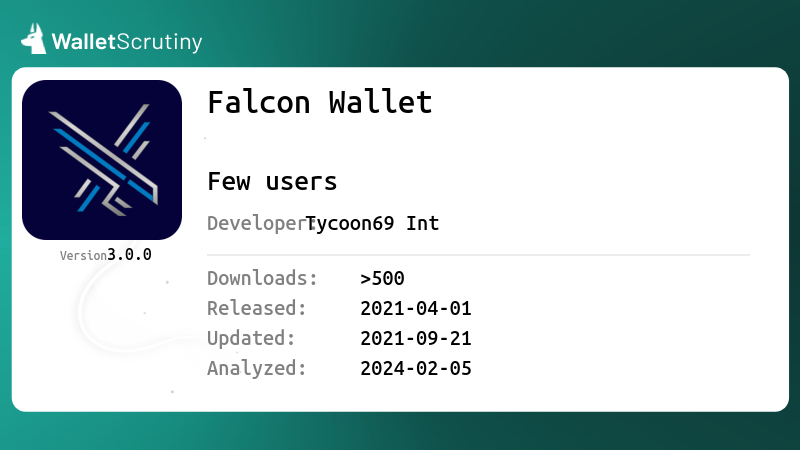This screenshot has width=800, height=450.
Task: Click the Version label under icon
Action: [x=83, y=256]
